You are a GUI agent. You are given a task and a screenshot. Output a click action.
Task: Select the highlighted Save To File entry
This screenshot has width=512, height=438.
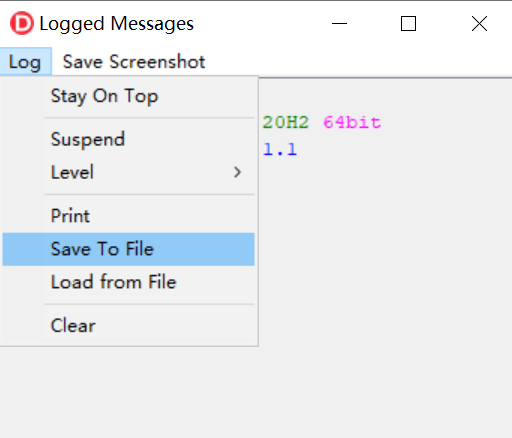click(x=129, y=249)
